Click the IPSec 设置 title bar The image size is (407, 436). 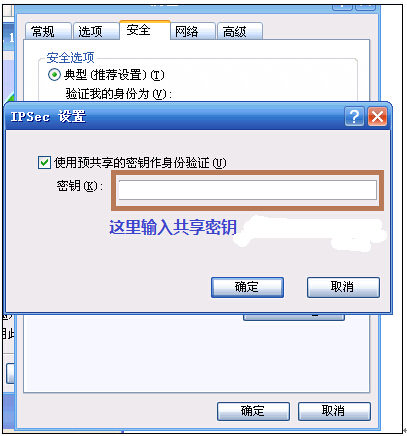198,117
